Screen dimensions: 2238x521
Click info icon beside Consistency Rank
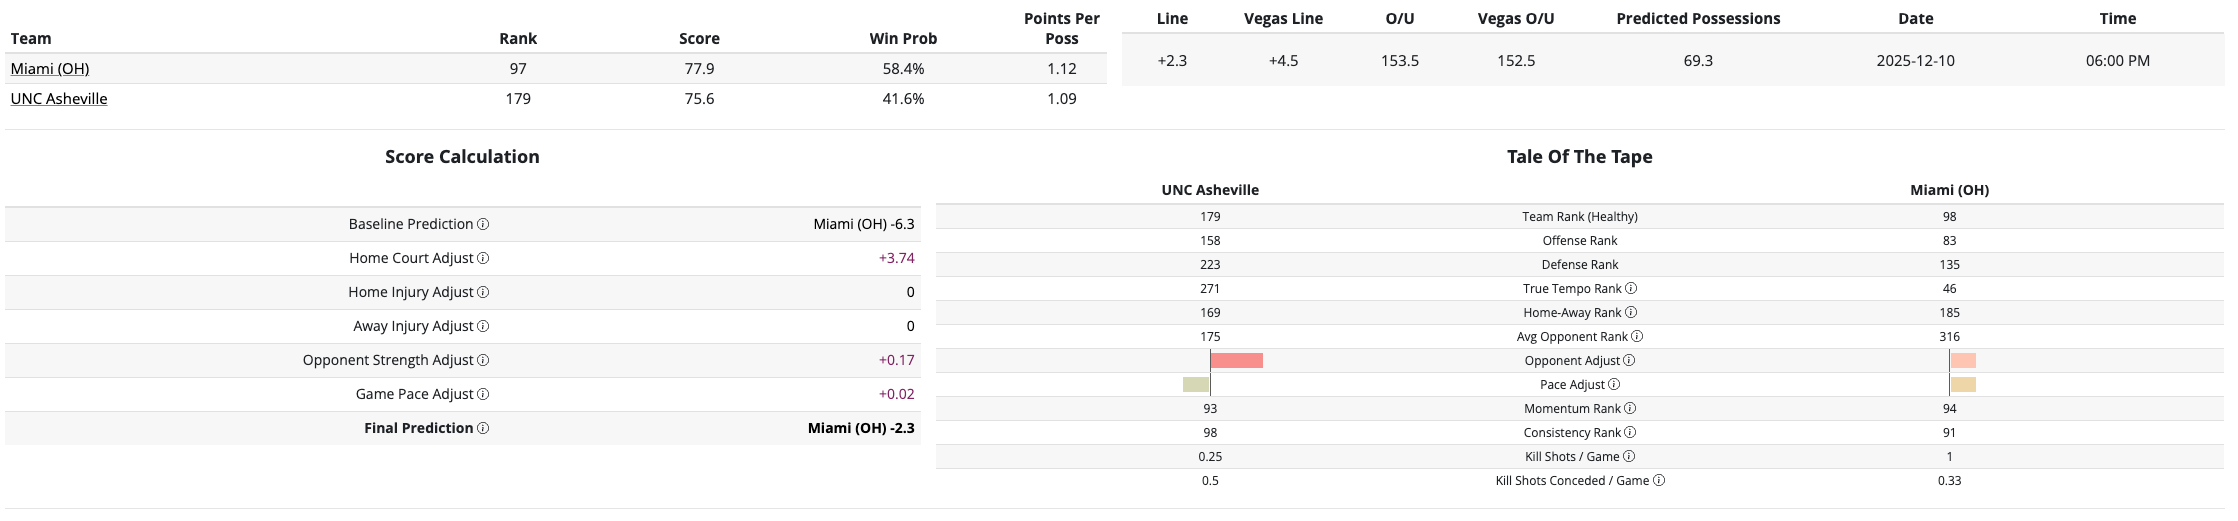point(1630,432)
